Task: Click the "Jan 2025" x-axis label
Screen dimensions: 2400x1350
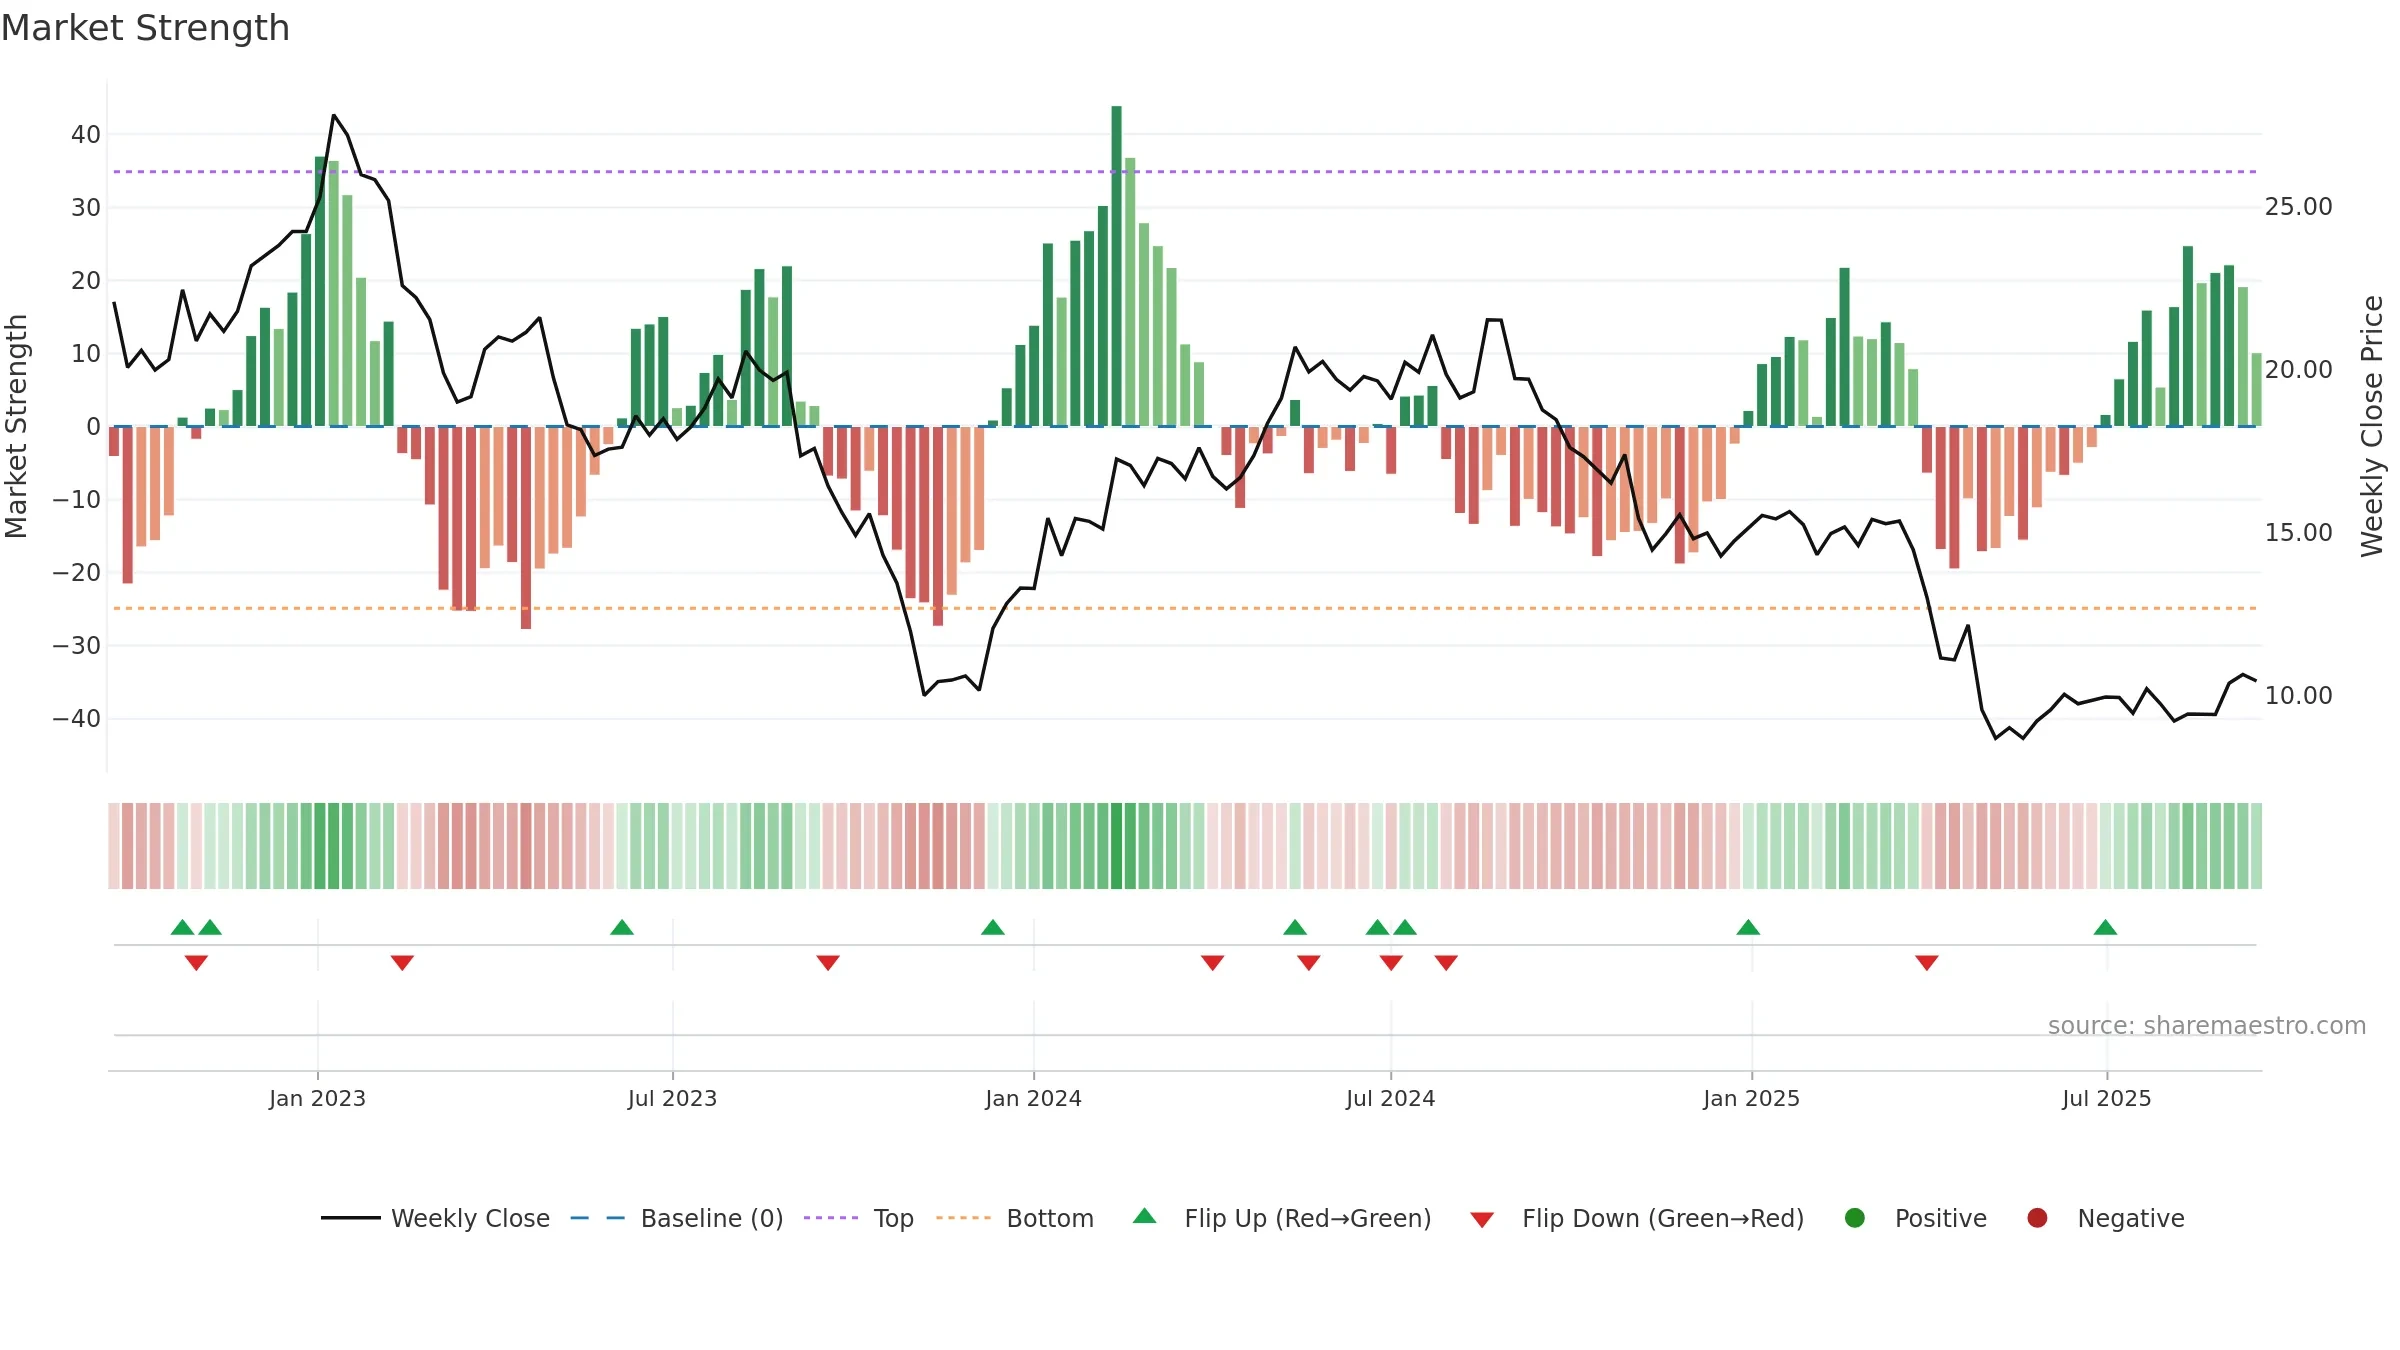Action: [x=1751, y=1098]
